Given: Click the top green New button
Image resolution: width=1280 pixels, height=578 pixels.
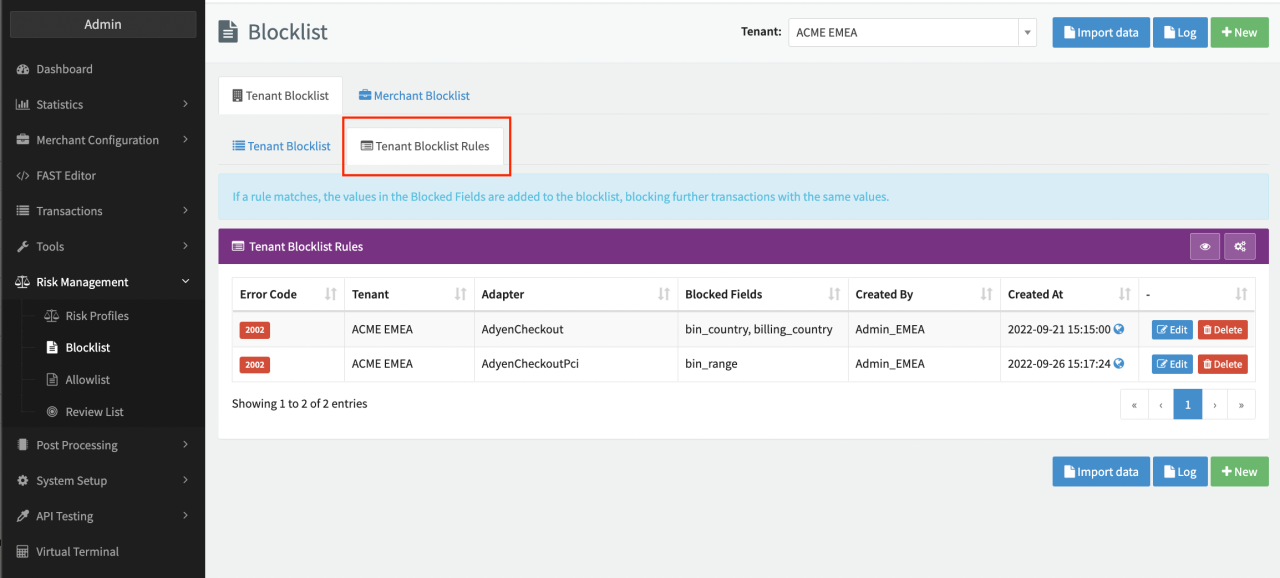Looking at the screenshot, I should (1239, 32).
